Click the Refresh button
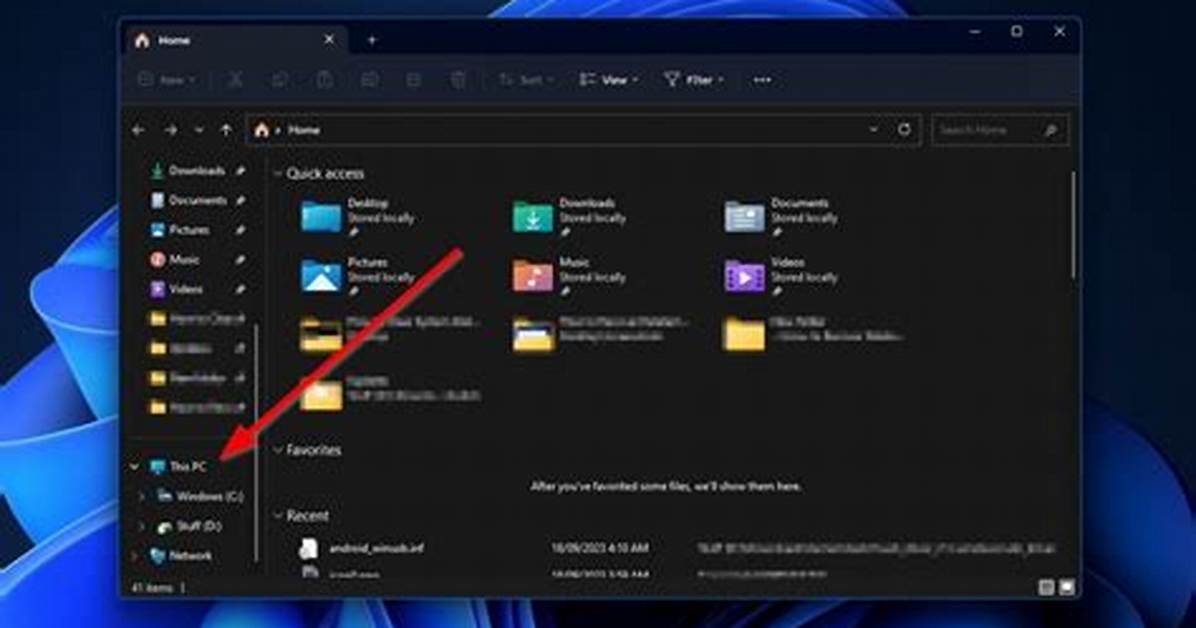The height and width of the screenshot is (628, 1196). pos(904,130)
